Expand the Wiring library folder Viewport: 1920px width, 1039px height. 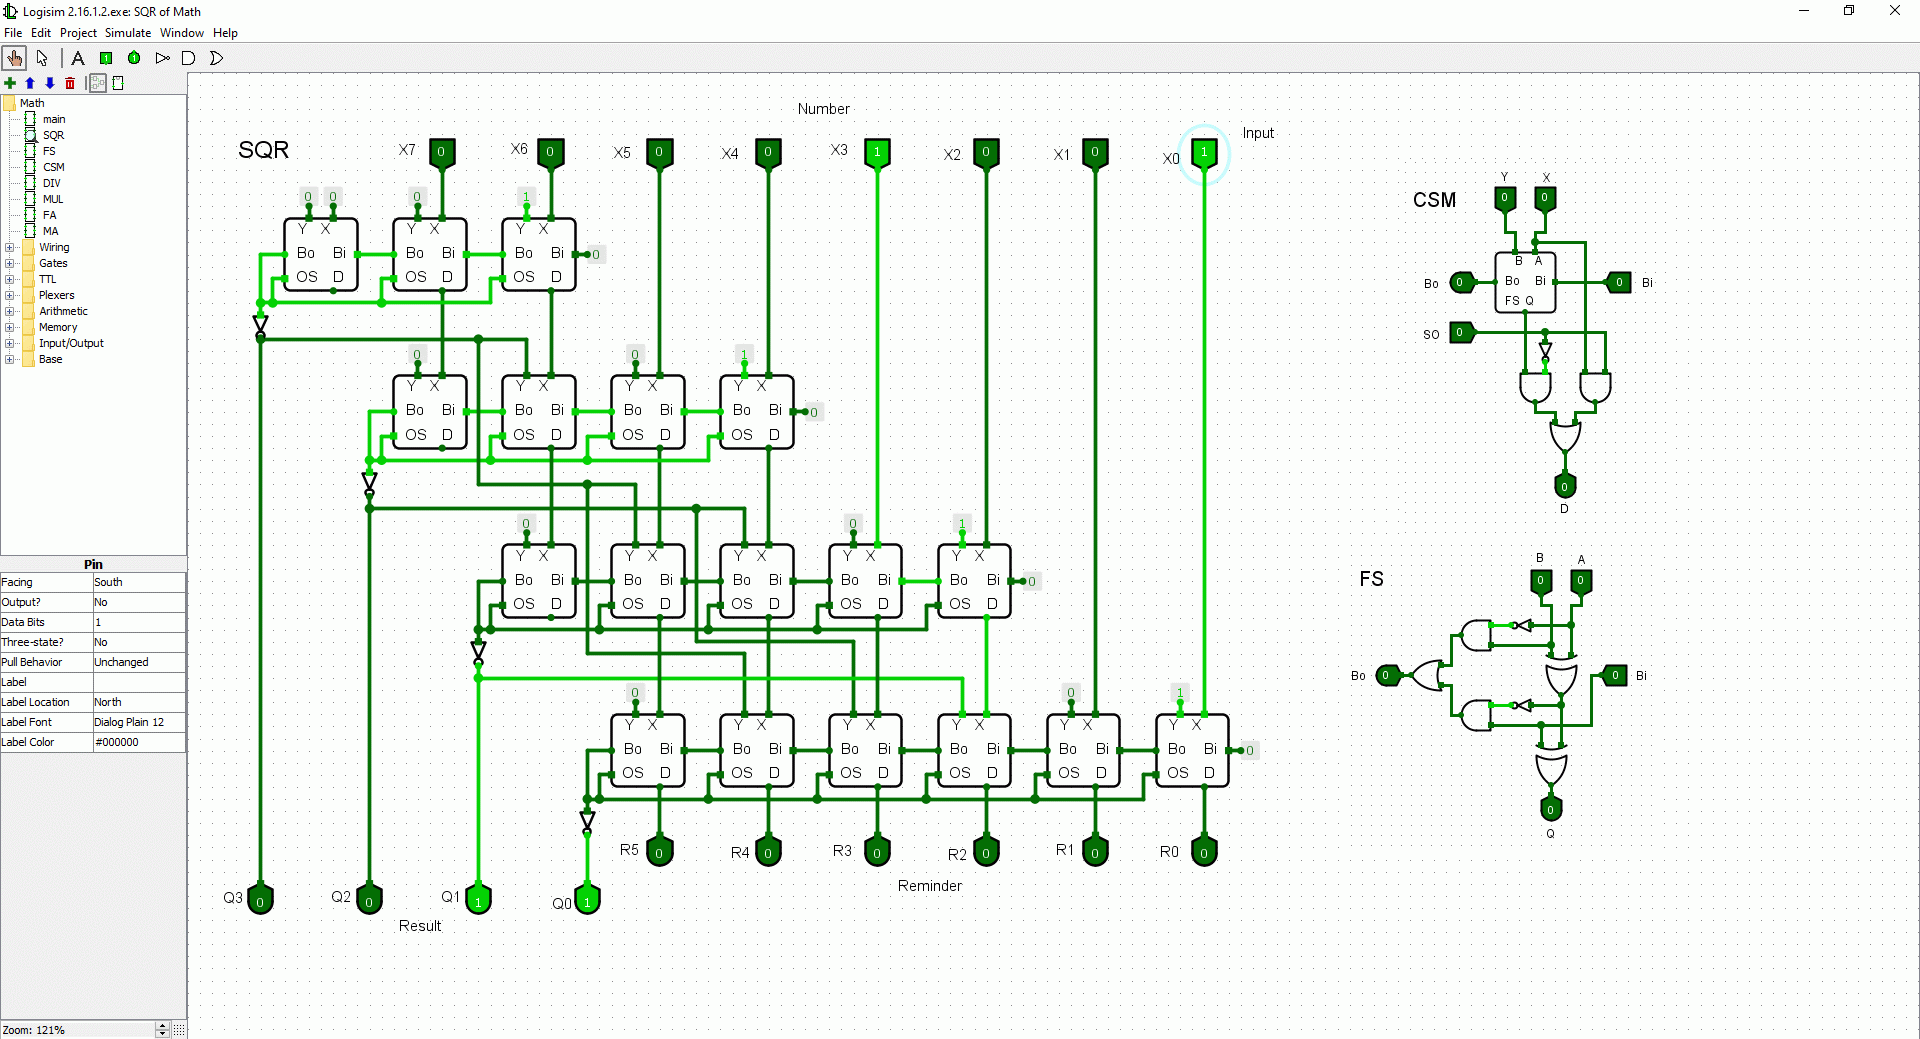click(10, 248)
